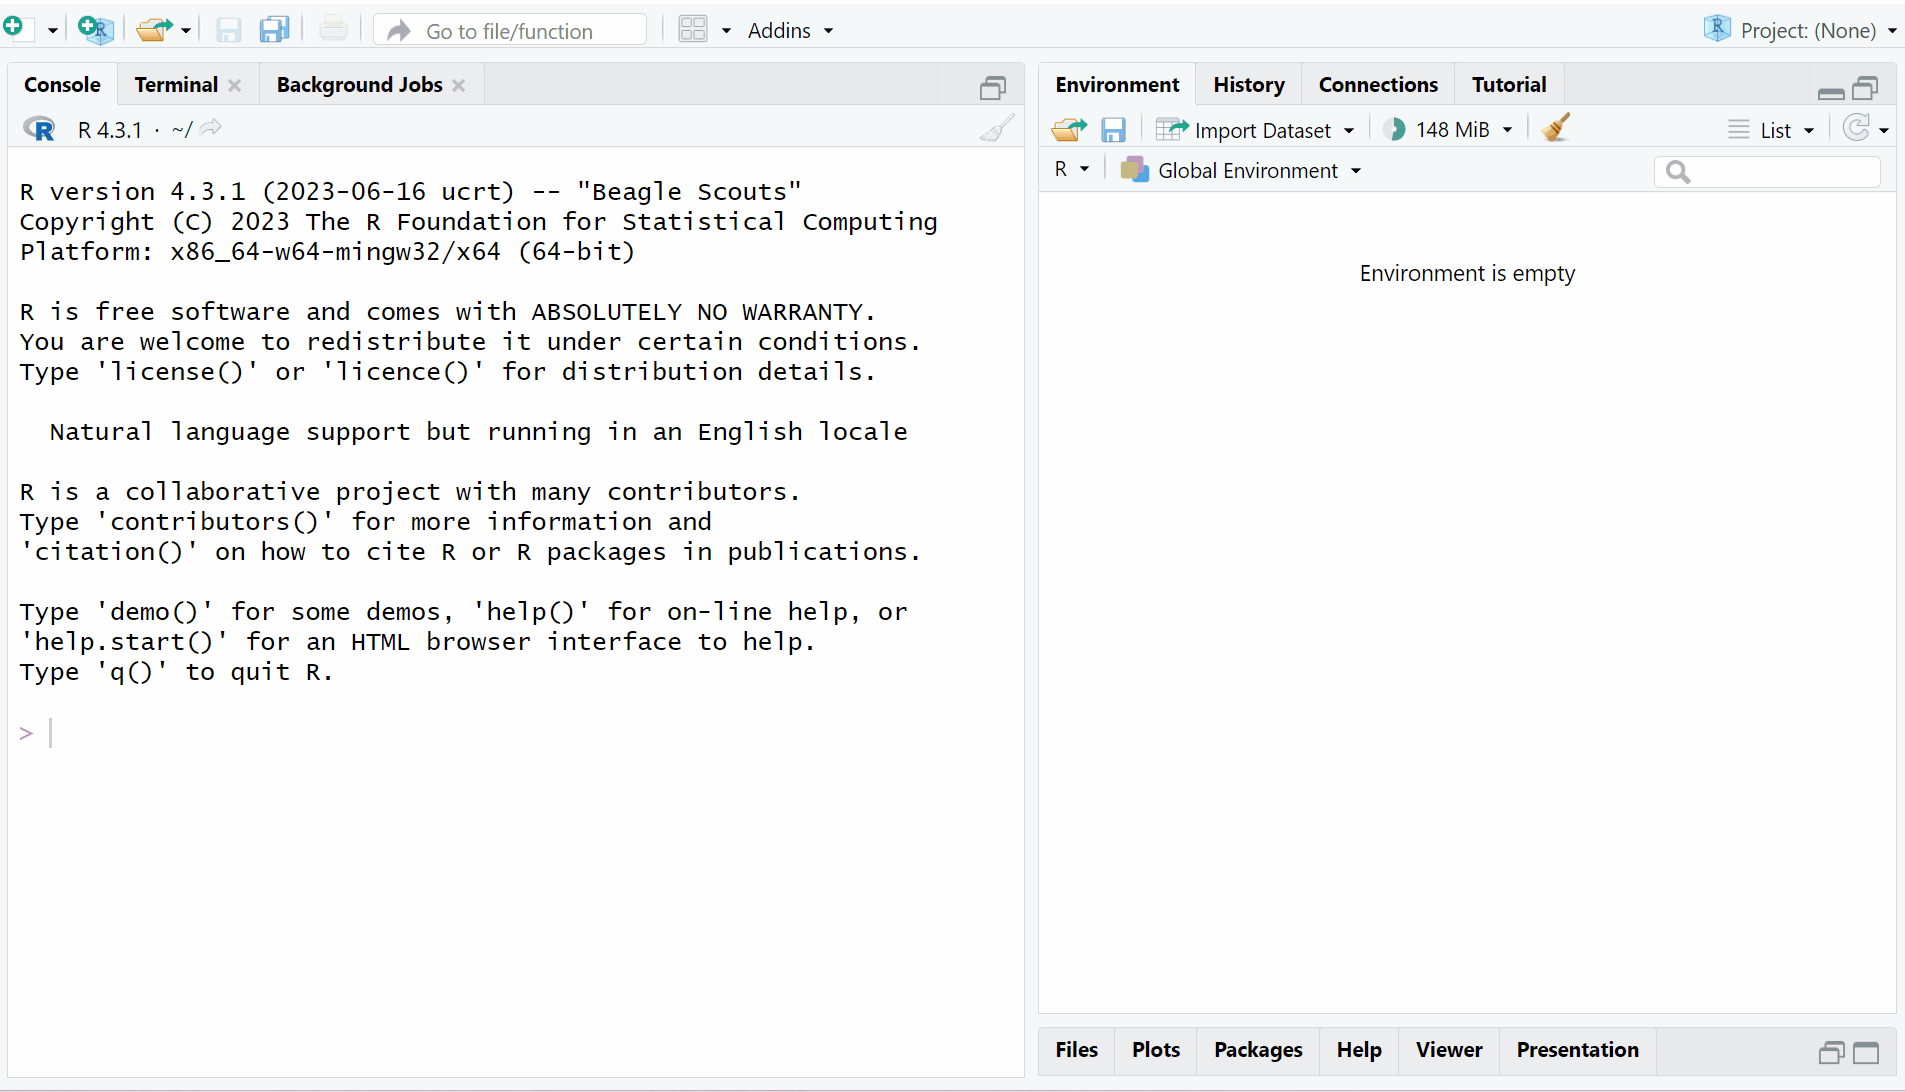Click the Open File folder icon
This screenshot has height=1092, width=1905.
(x=154, y=30)
